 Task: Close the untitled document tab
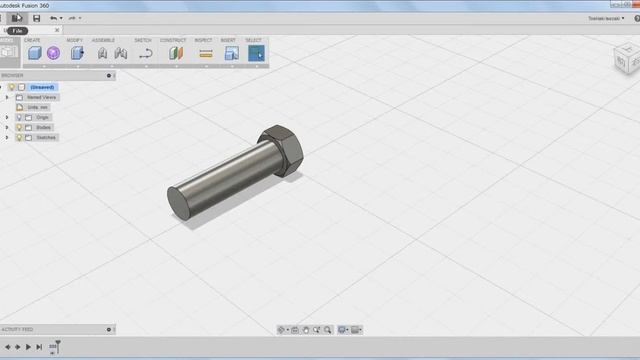(x=57, y=30)
